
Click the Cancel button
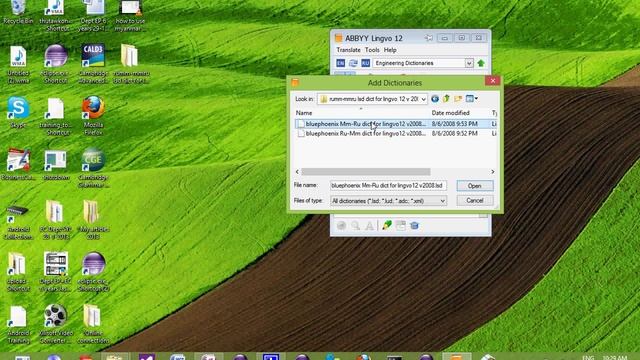point(475,200)
